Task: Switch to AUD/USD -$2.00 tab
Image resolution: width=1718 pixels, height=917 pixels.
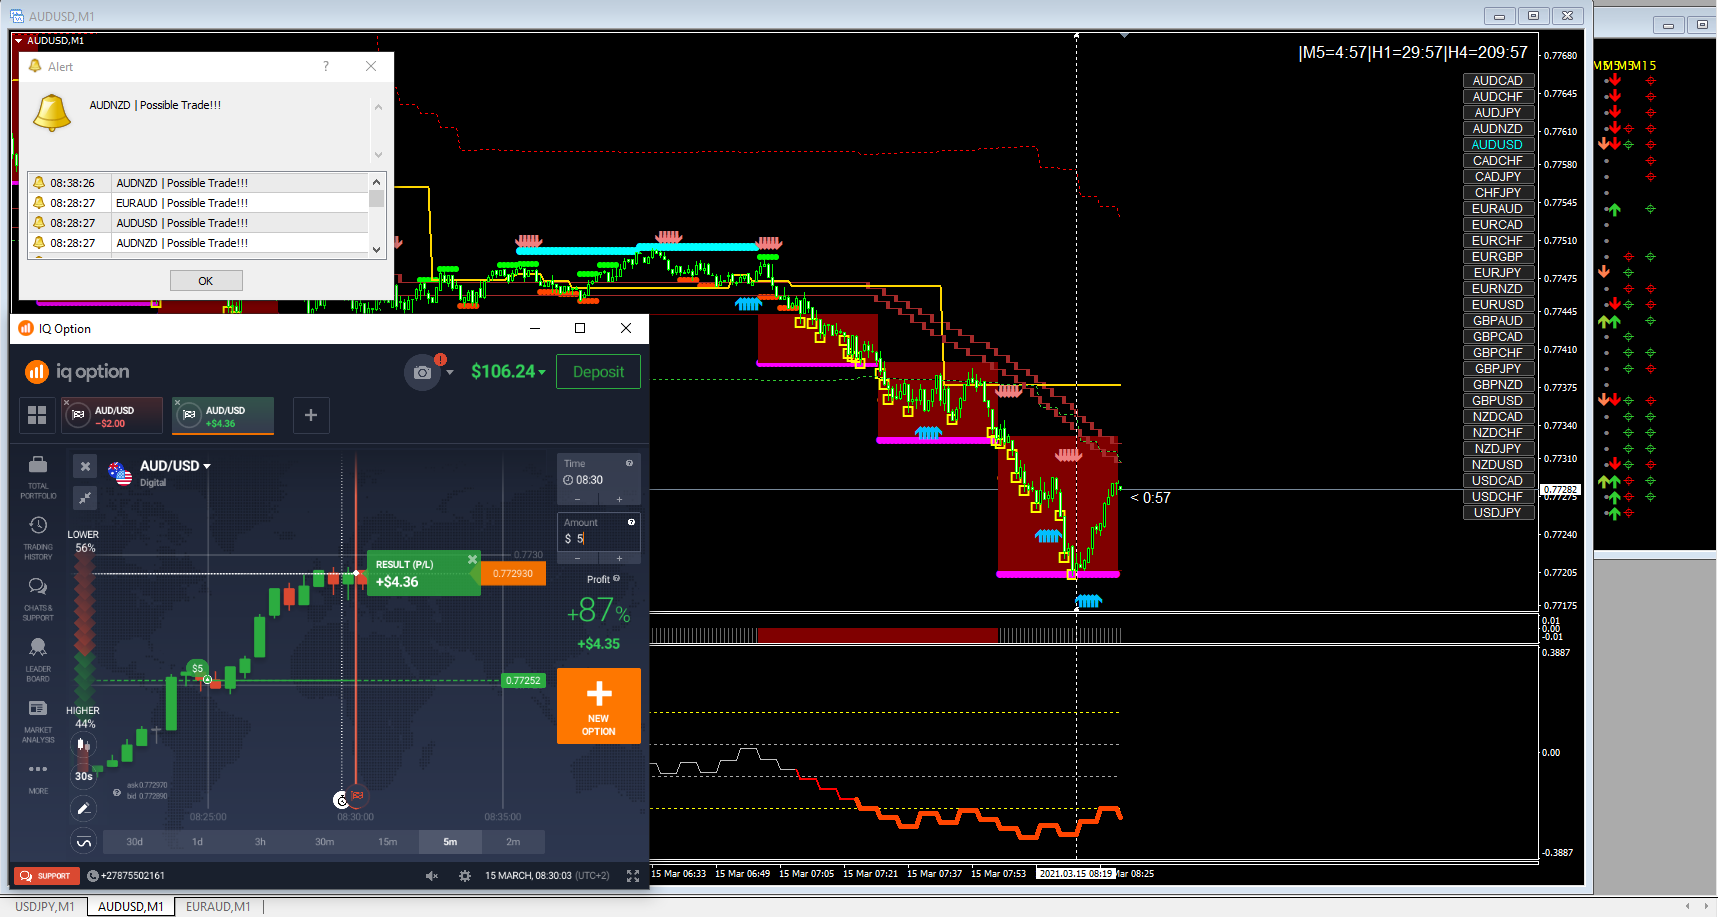Action: 112,415
